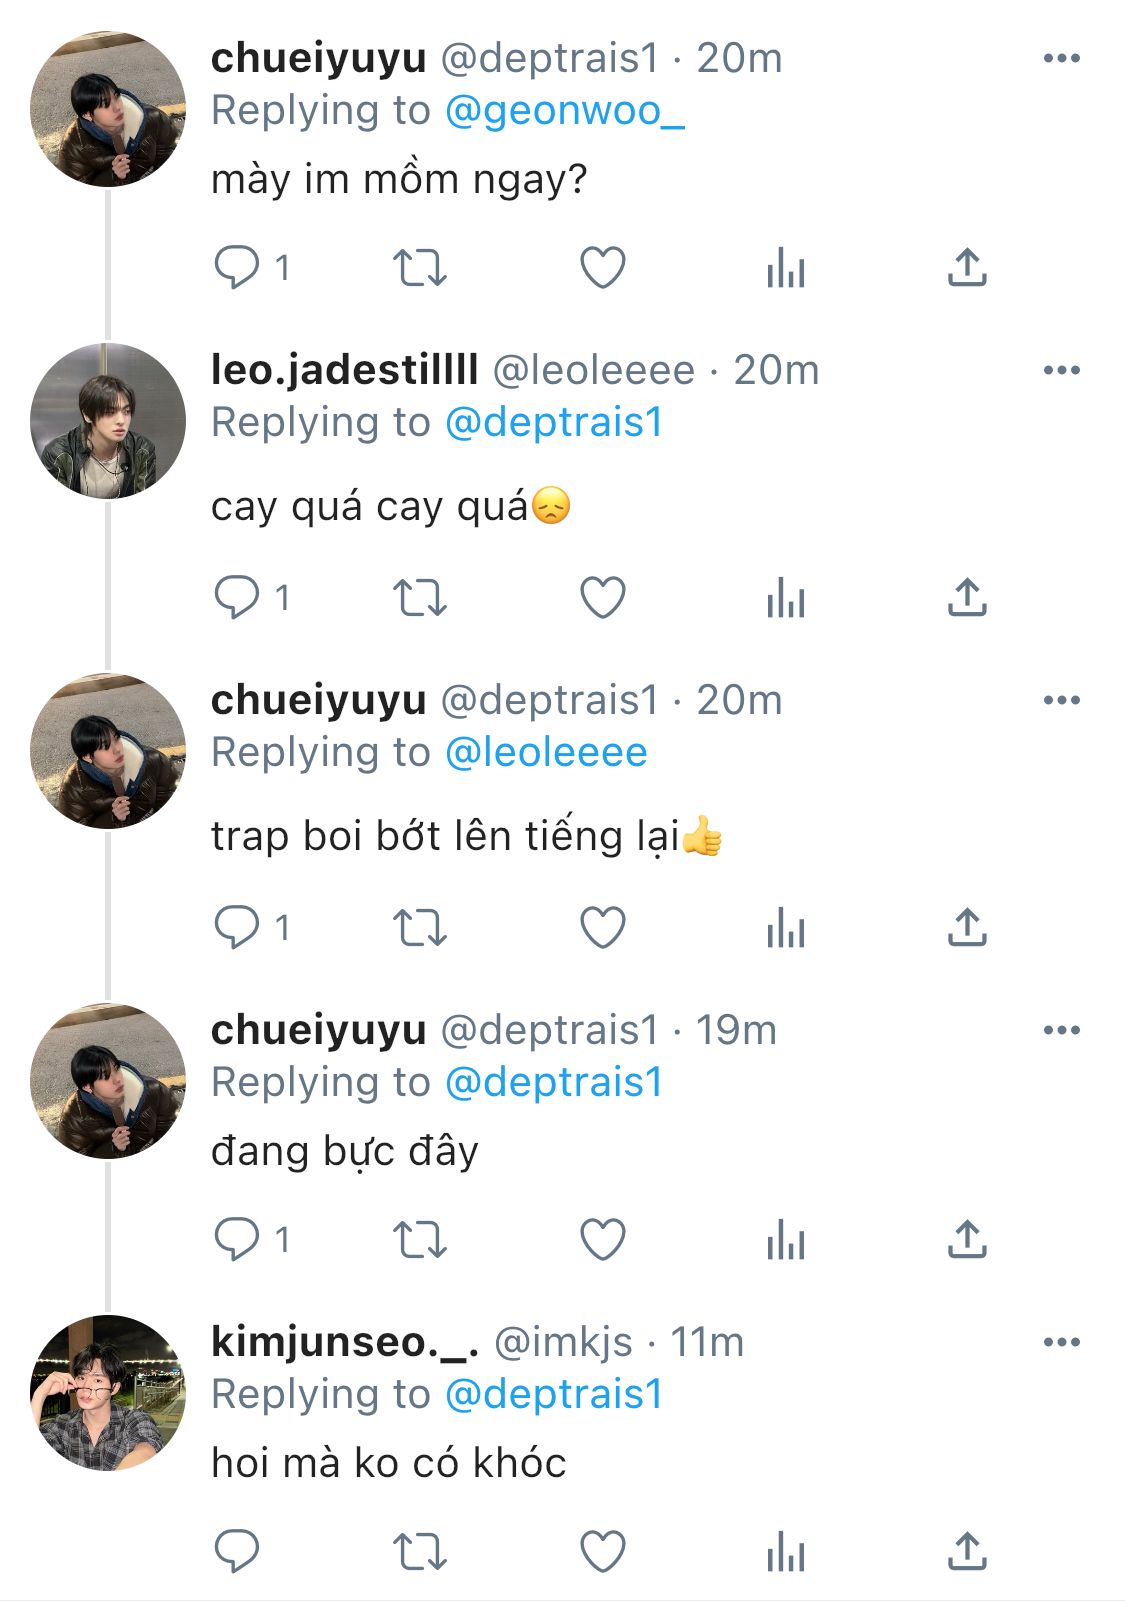Reply to the "mày im mồm ngay?" tweet
The width and height of the screenshot is (1125, 1601).
tap(237, 268)
